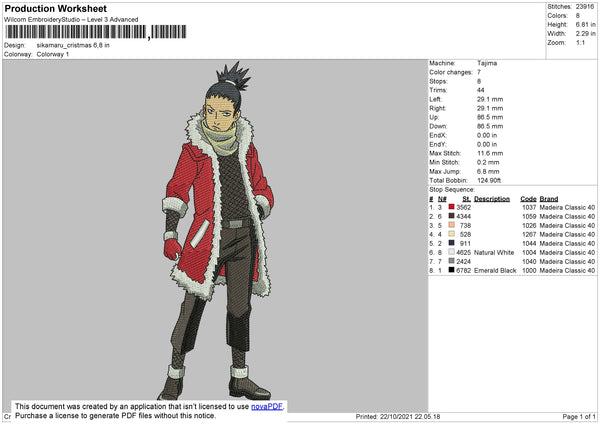Click the Machine value 'Tajima'
600x424 pixels.
pyautogui.click(x=487, y=63)
